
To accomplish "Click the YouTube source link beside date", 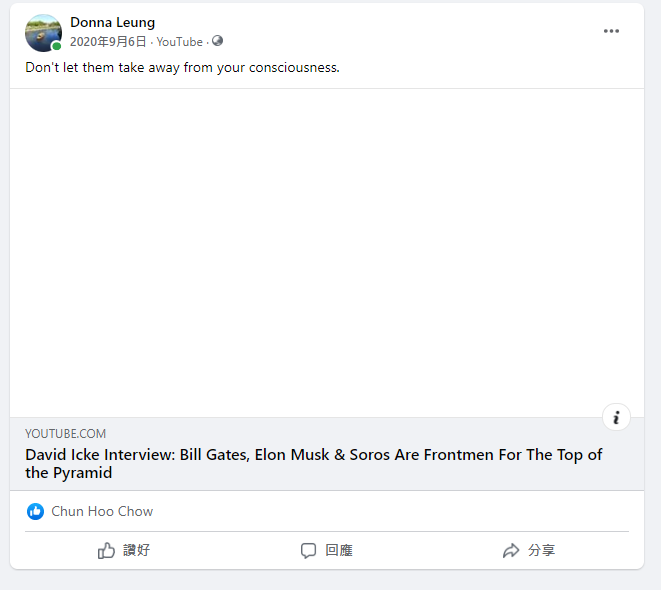I will coord(179,42).
